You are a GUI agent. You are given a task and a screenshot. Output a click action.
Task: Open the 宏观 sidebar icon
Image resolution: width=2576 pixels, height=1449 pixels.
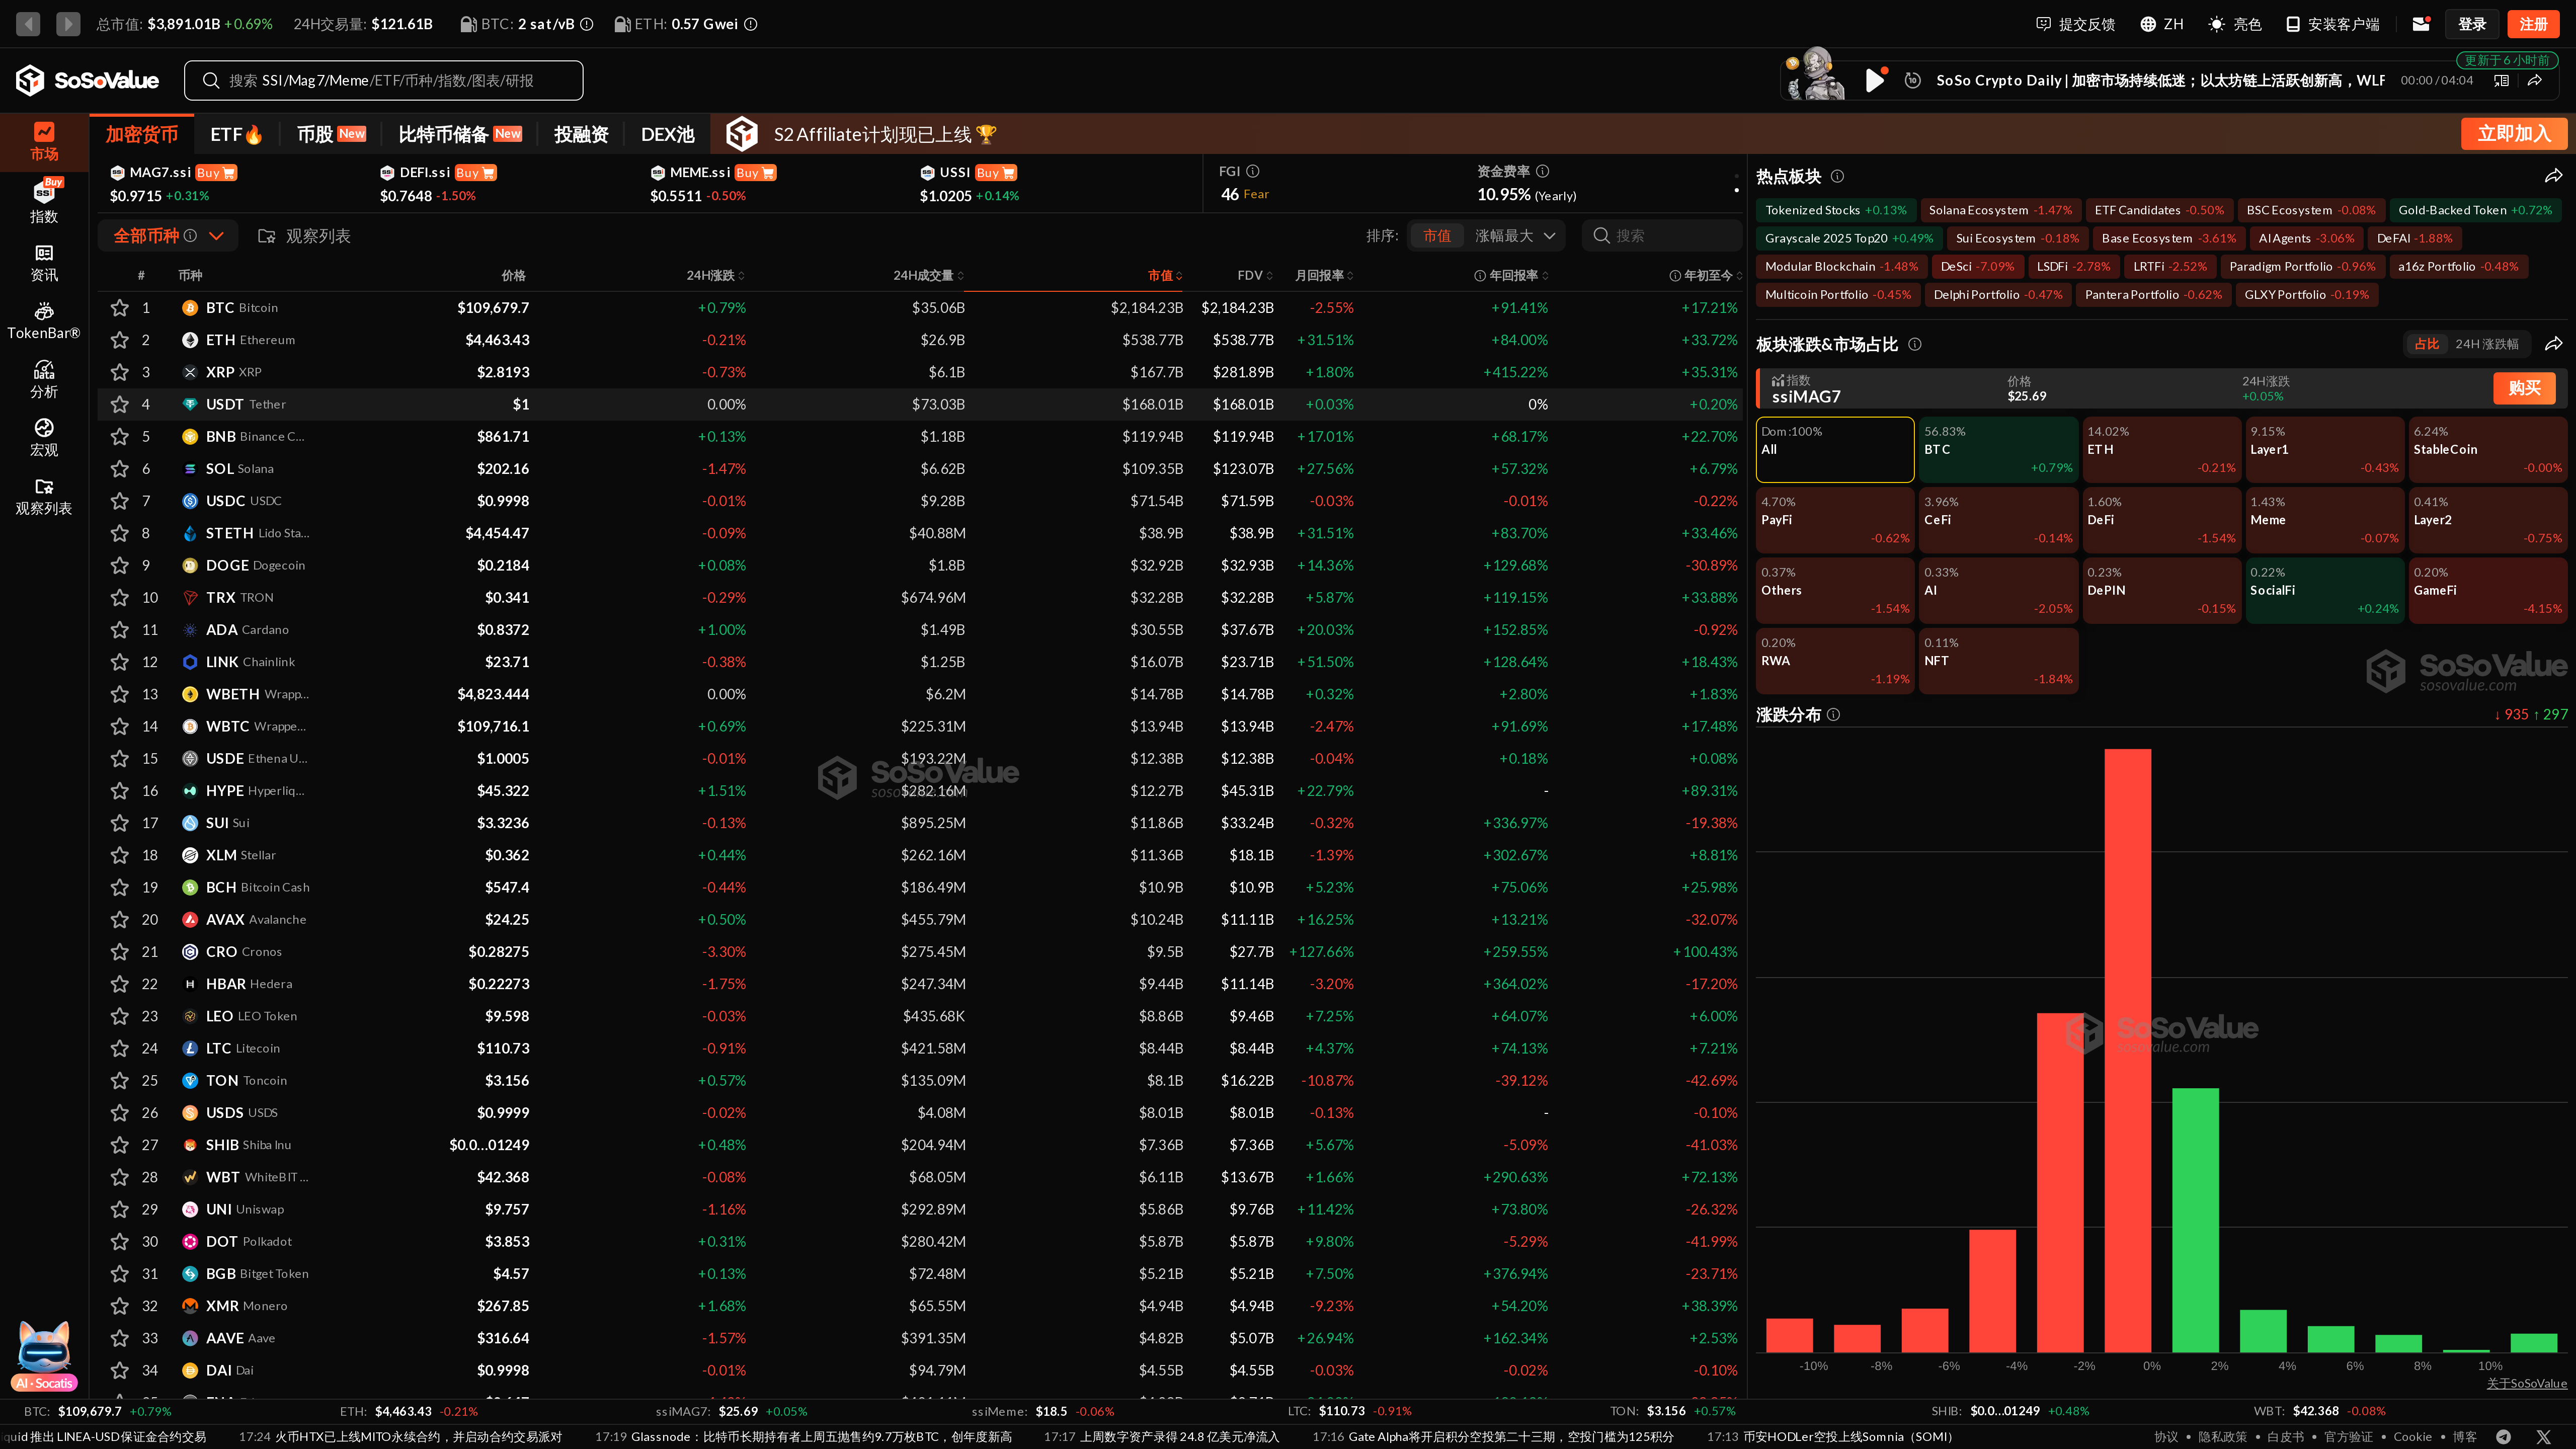(x=44, y=437)
